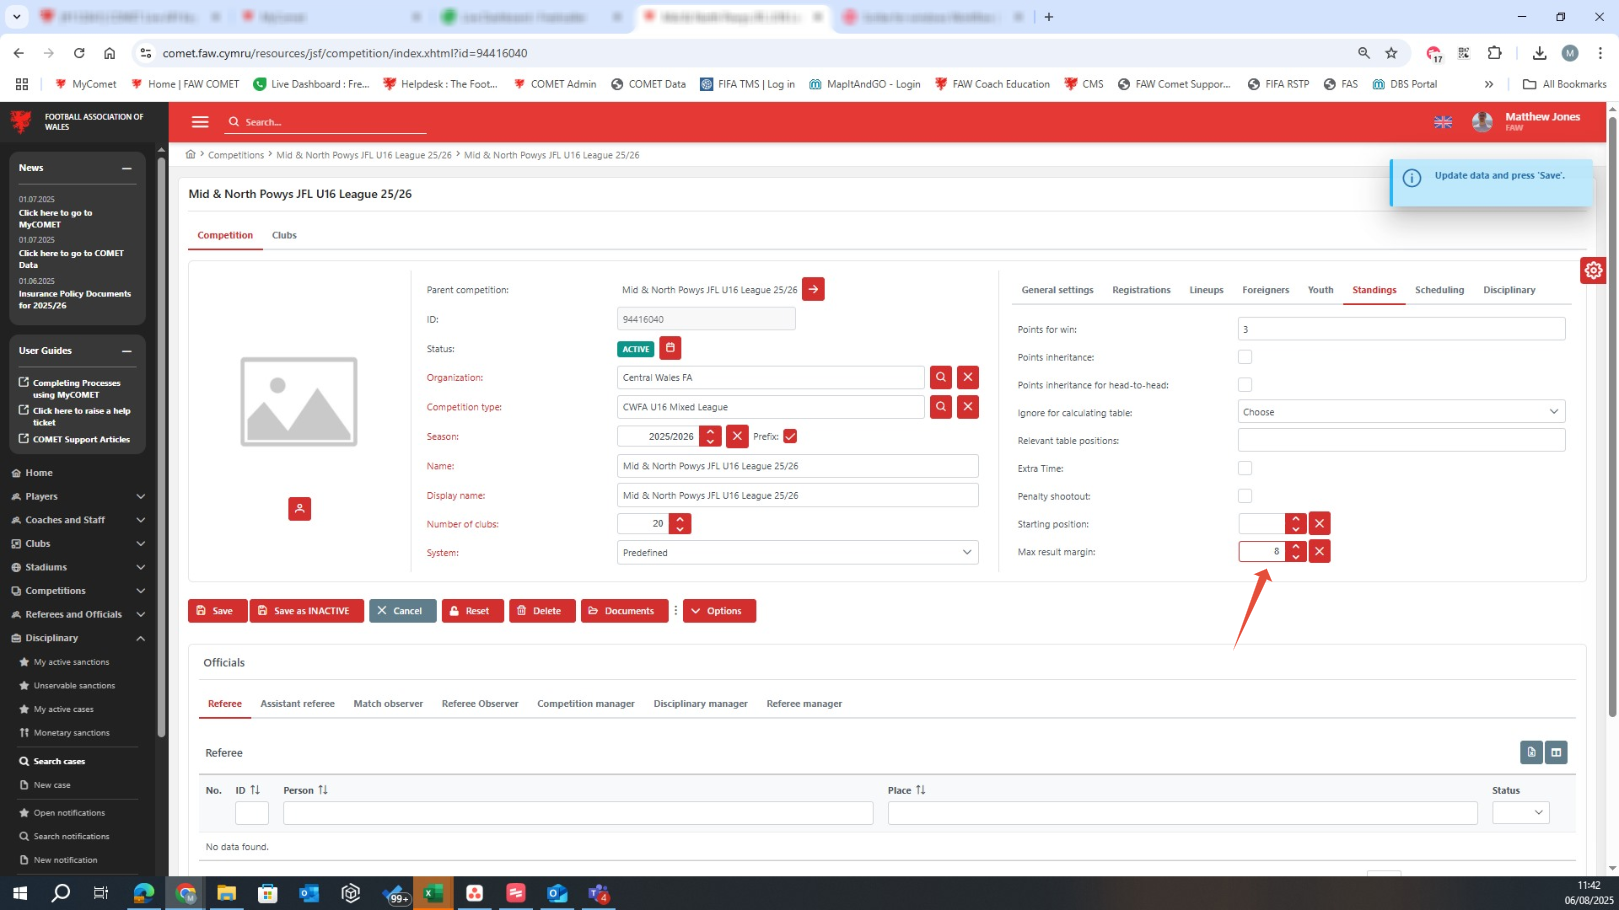
Task: Toggle the Prefix checkbox
Action: point(790,437)
